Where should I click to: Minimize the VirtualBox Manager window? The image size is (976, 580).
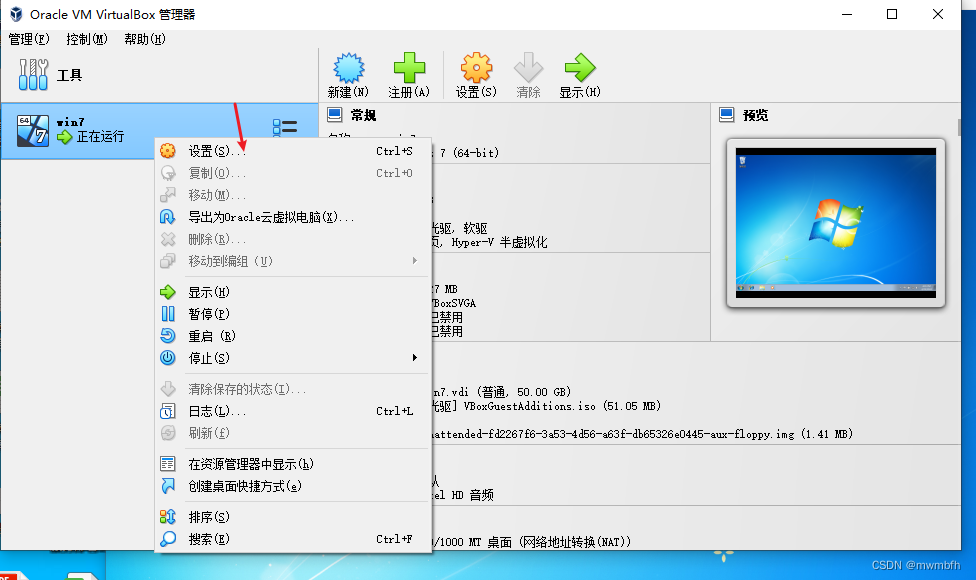coord(847,14)
